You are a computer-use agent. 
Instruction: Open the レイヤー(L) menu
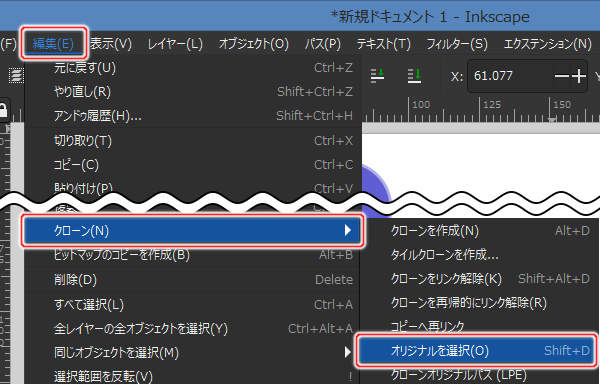point(175,44)
